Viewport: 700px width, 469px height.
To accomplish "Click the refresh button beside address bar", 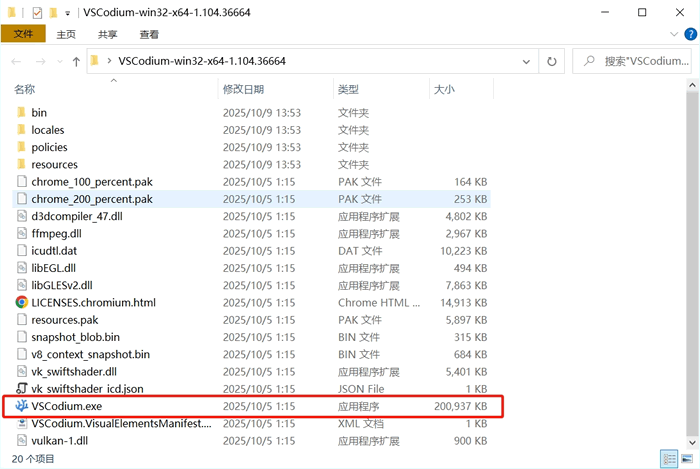I will click(551, 61).
